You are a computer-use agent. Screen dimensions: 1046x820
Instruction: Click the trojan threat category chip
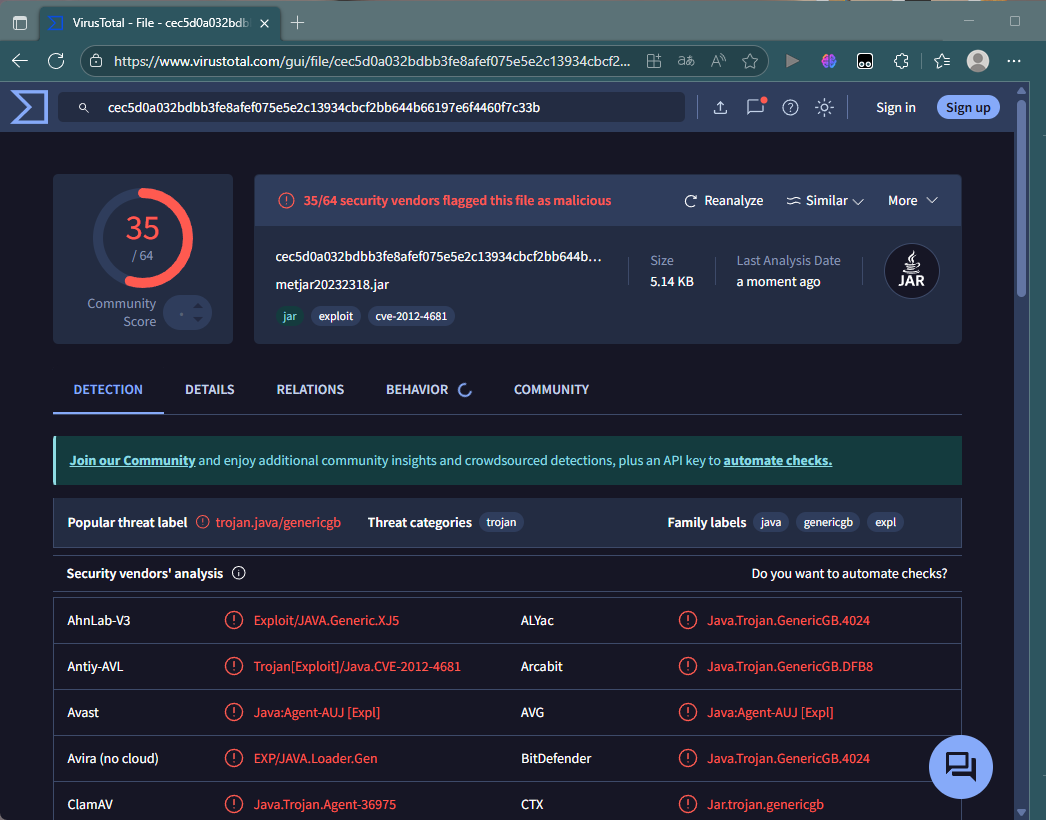coord(501,522)
